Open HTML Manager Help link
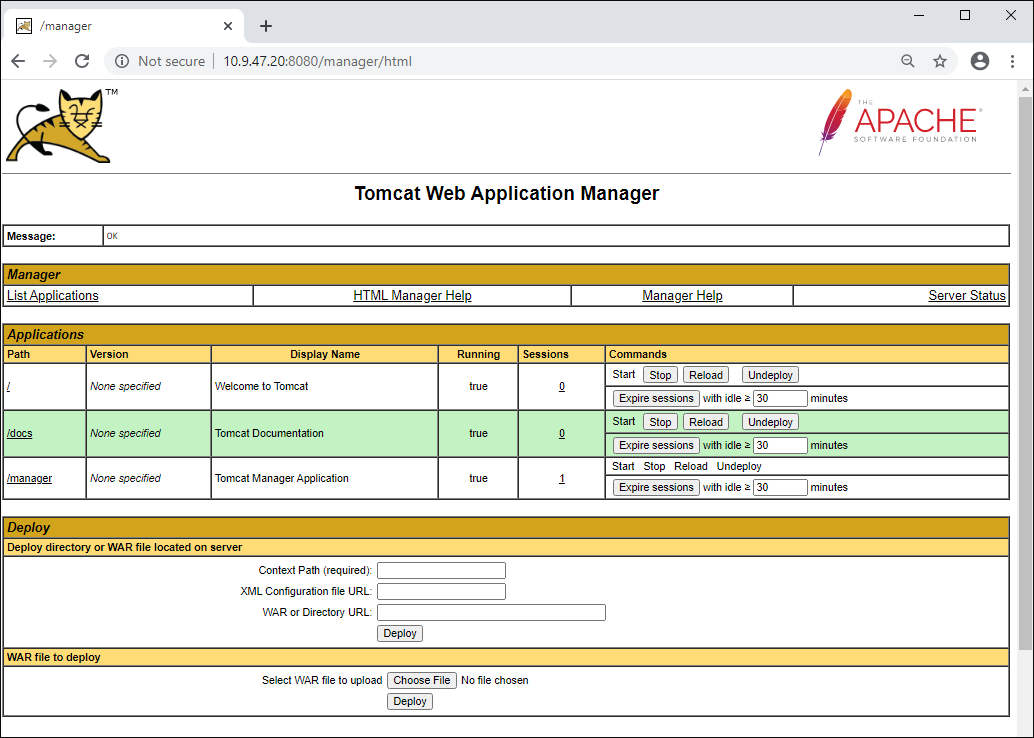Screen dimensions: 1034x738 click(x=412, y=296)
